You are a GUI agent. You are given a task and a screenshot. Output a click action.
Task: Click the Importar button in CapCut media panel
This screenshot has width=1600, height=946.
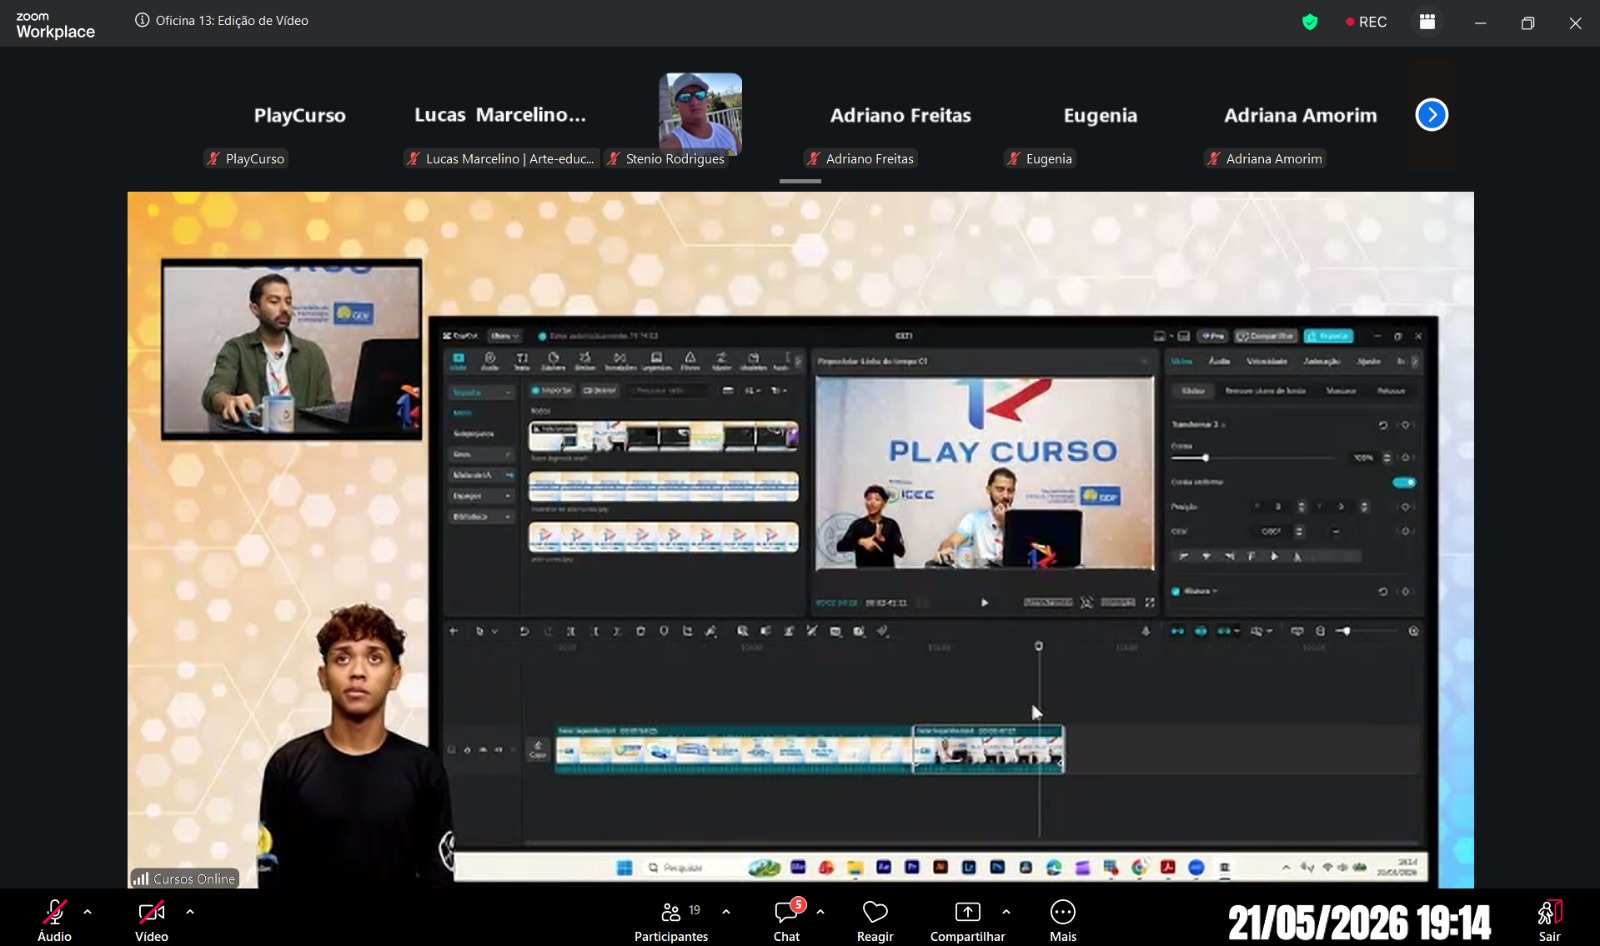tap(552, 390)
